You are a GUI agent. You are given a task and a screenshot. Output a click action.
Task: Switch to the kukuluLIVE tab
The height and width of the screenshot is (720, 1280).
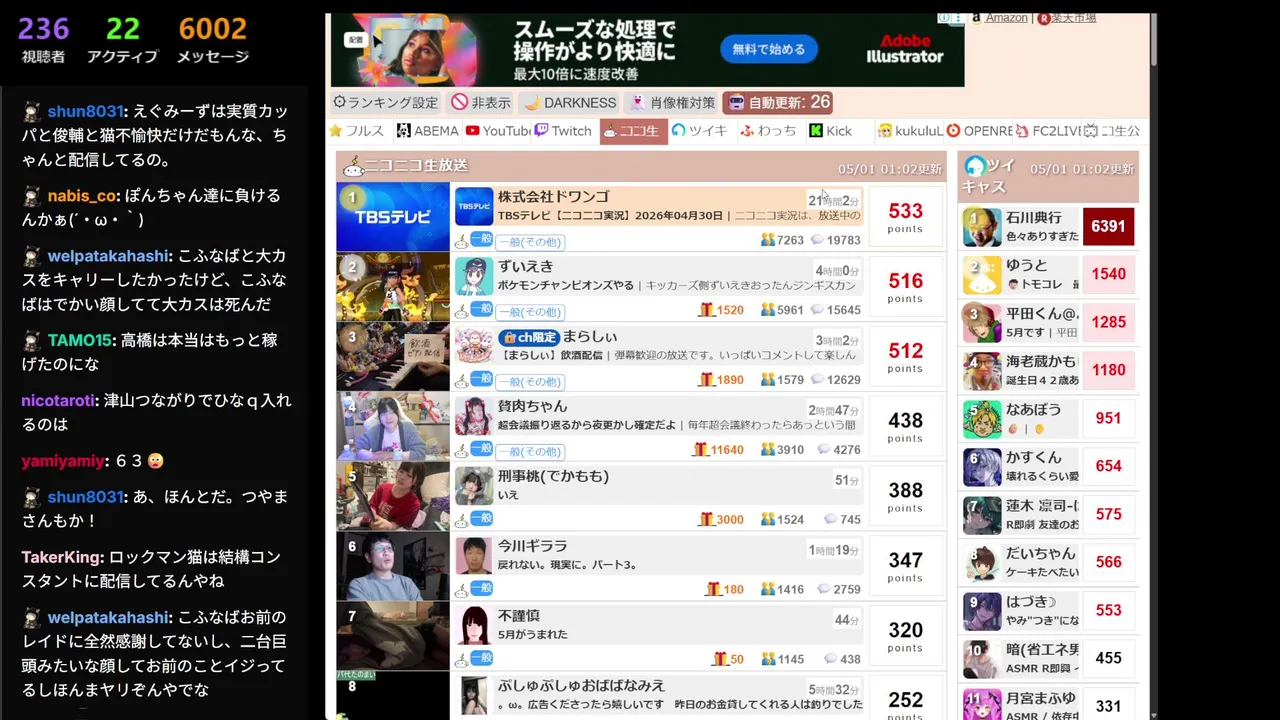pos(910,131)
